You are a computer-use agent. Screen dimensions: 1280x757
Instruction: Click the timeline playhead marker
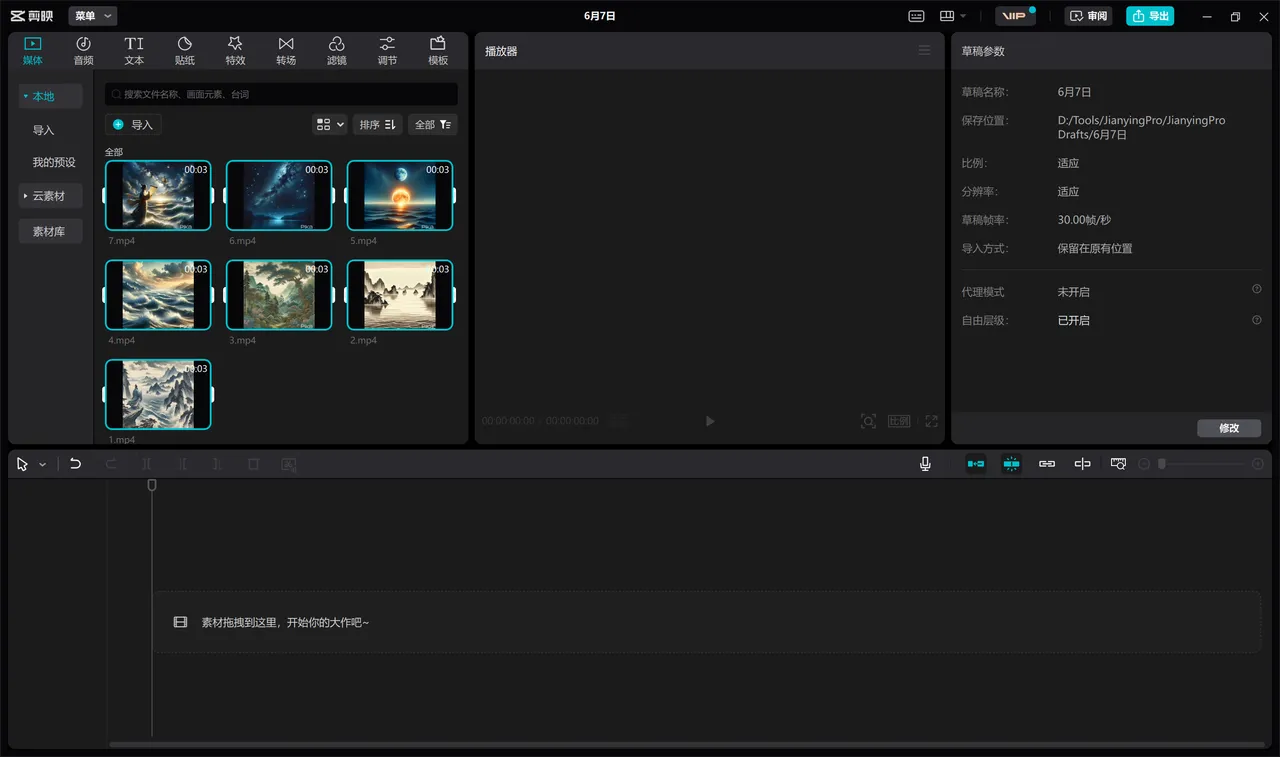pyautogui.click(x=152, y=485)
